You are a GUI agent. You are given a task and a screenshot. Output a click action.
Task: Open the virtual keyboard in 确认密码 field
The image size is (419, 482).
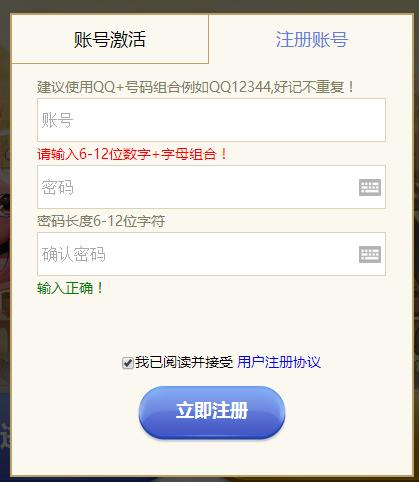click(x=370, y=254)
